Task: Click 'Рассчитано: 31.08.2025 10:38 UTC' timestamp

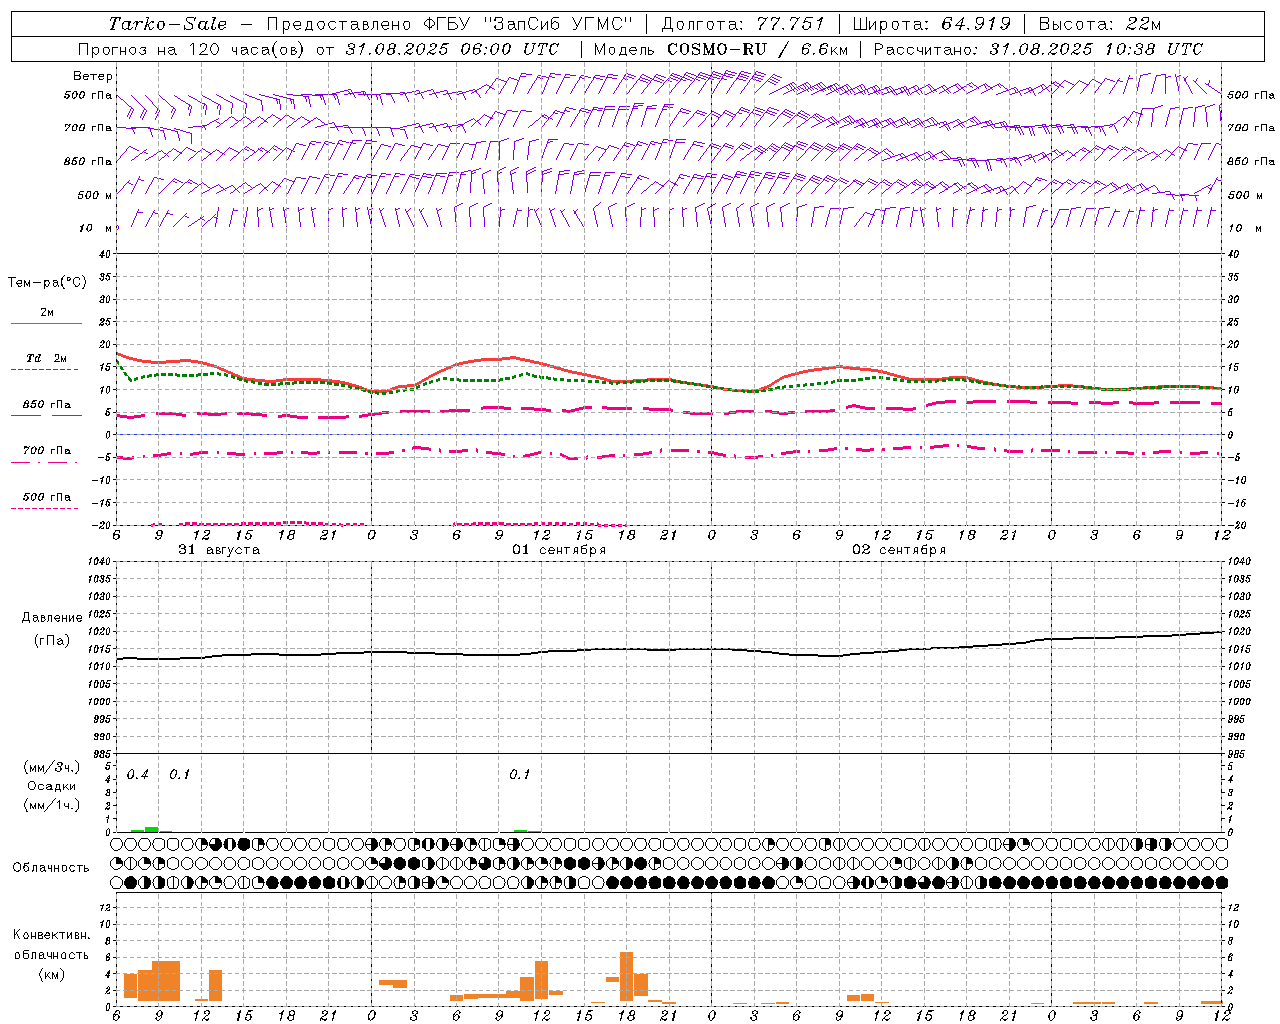Action: 1038,49
